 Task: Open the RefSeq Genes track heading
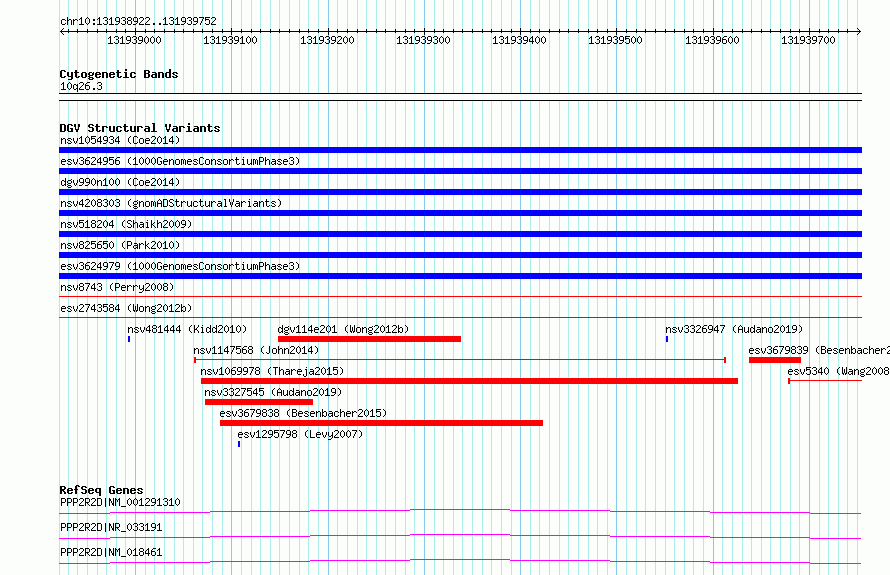coord(101,490)
